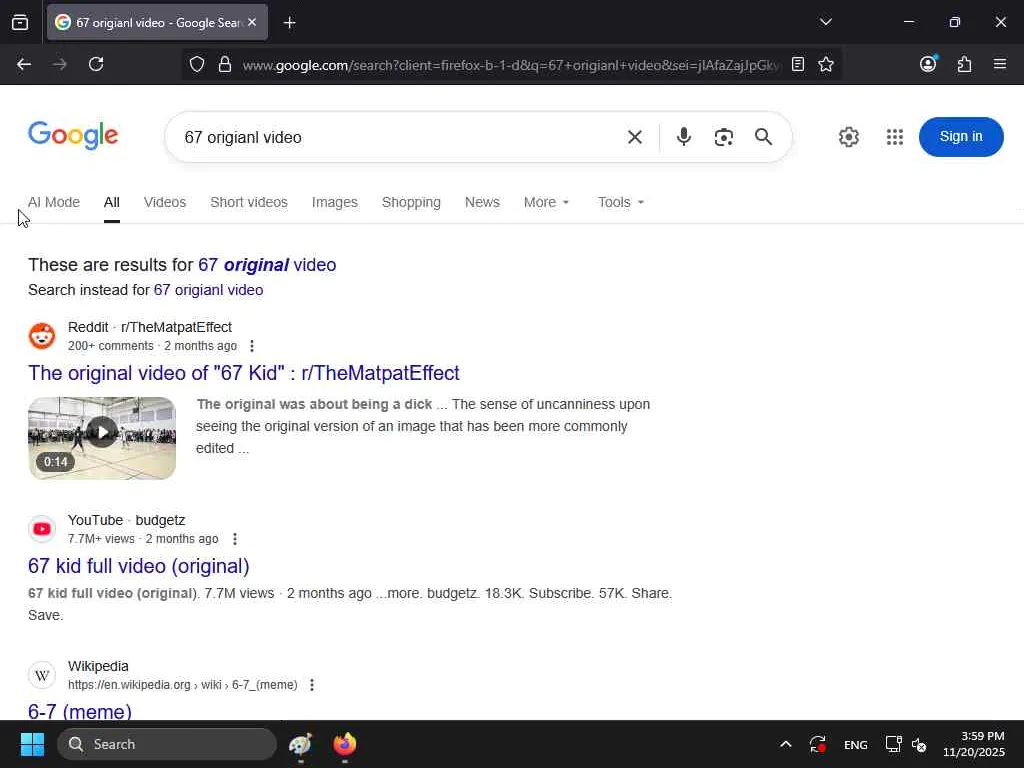Select the All results tab

(x=112, y=202)
